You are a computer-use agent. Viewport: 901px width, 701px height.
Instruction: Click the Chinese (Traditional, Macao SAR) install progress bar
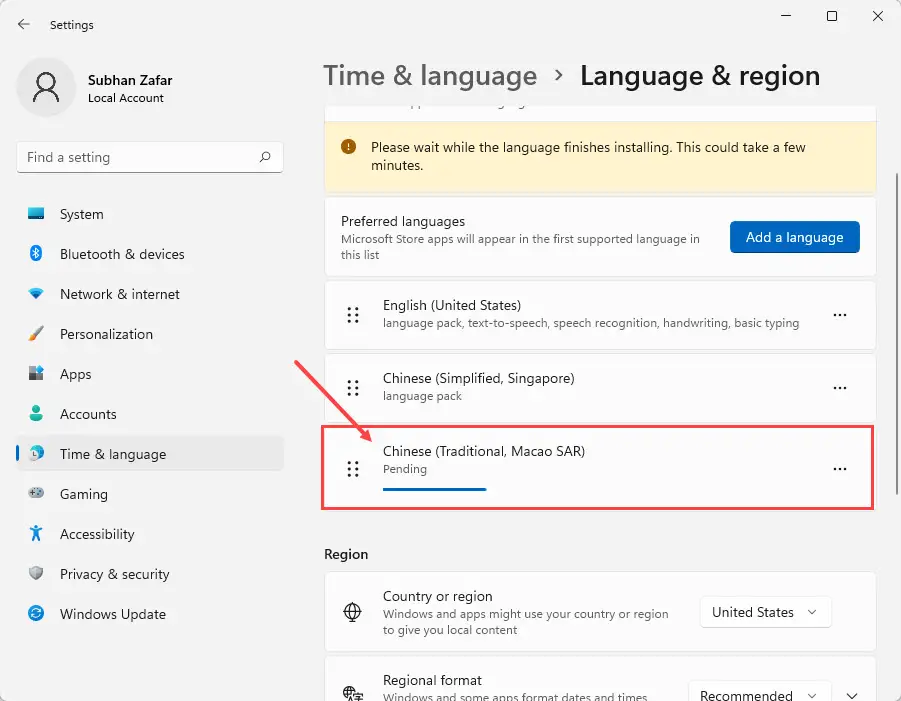pyautogui.click(x=434, y=489)
